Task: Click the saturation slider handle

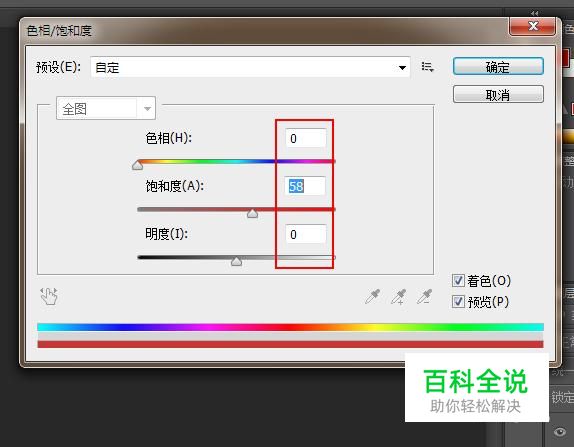Action: [x=252, y=213]
